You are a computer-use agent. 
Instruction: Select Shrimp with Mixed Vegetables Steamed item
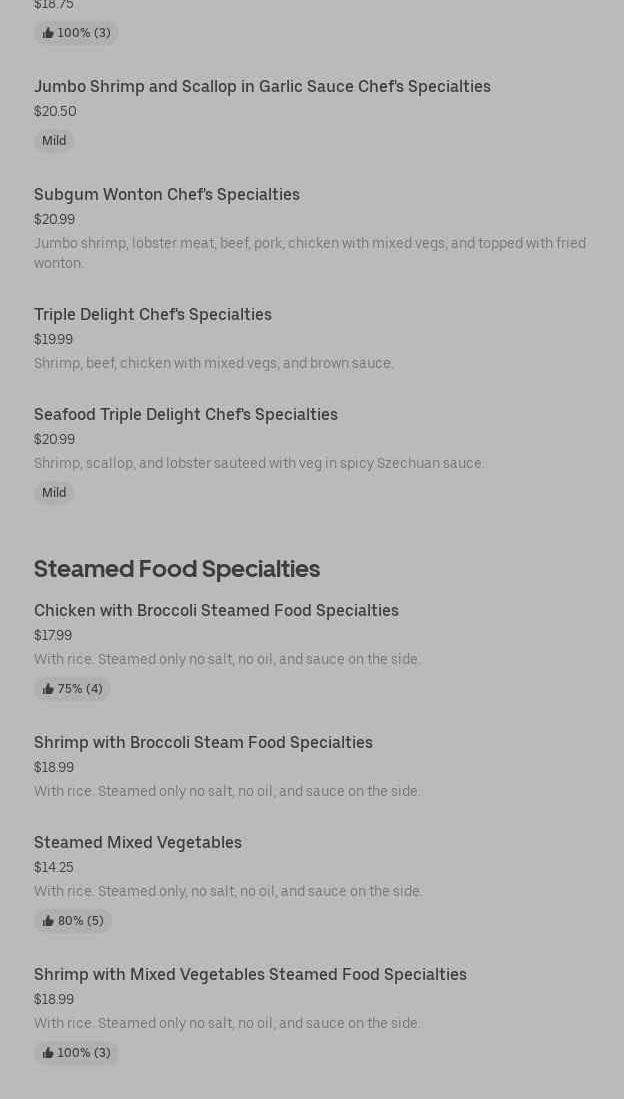click(x=250, y=974)
